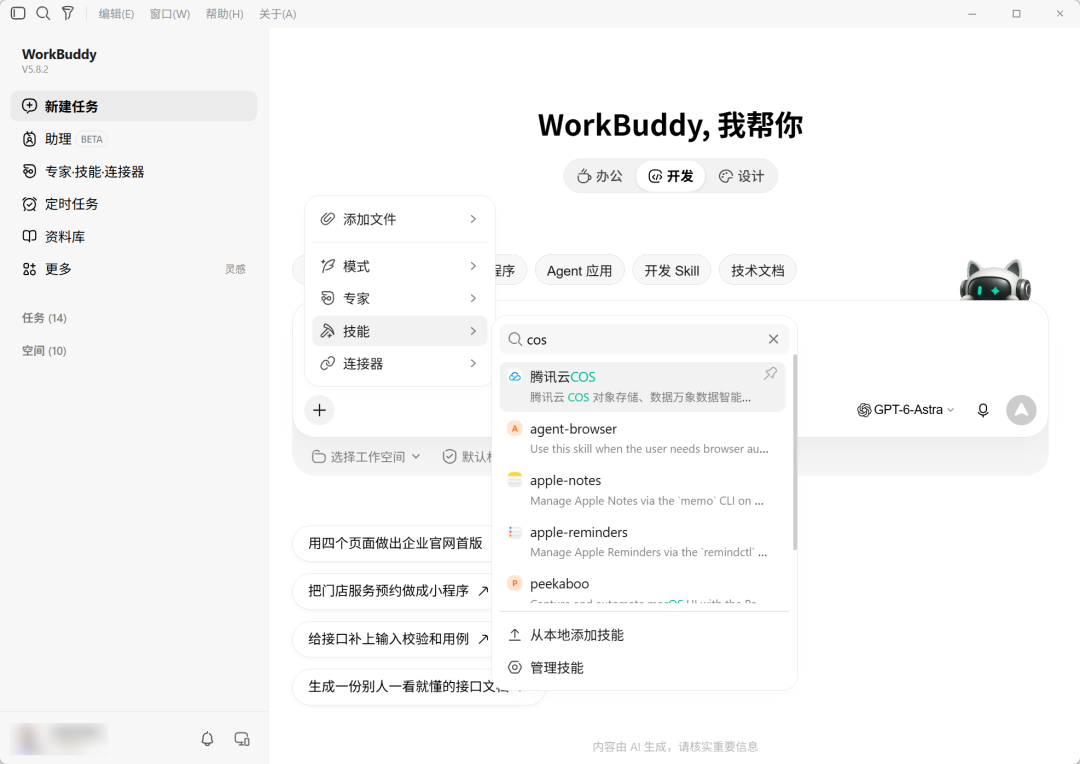The width and height of the screenshot is (1080, 764).
Task: Open 连接器 submenu in popup
Action: 399,364
